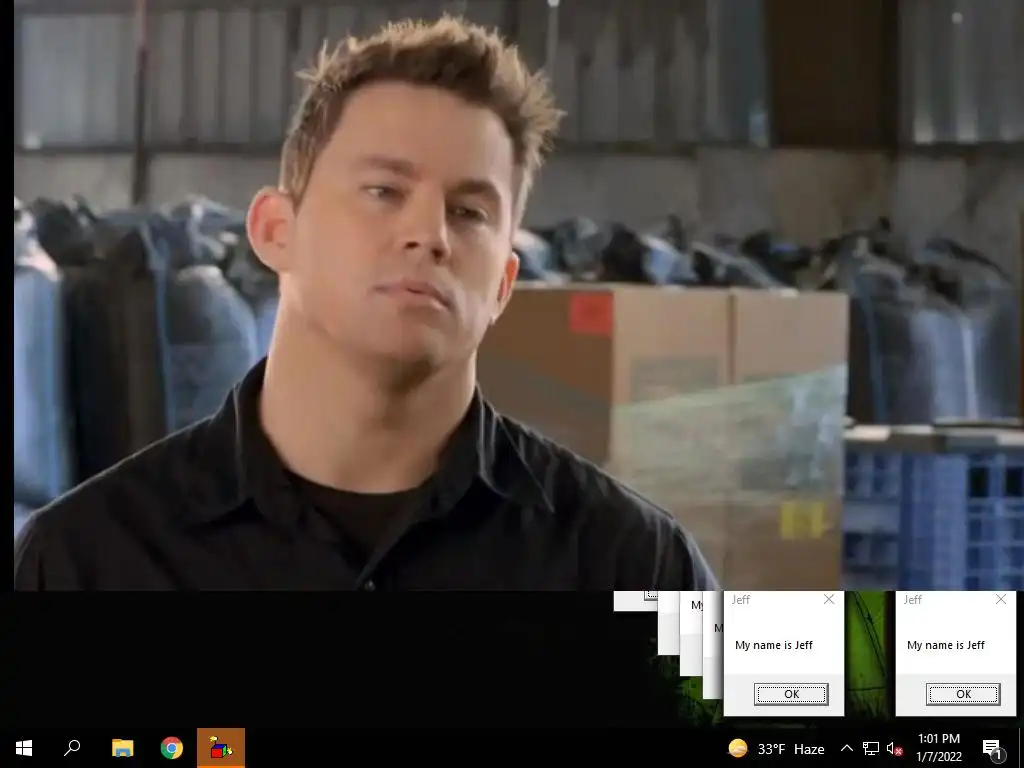Open the Windows Start menu
Screen dimensions: 1024x768
point(24,748)
